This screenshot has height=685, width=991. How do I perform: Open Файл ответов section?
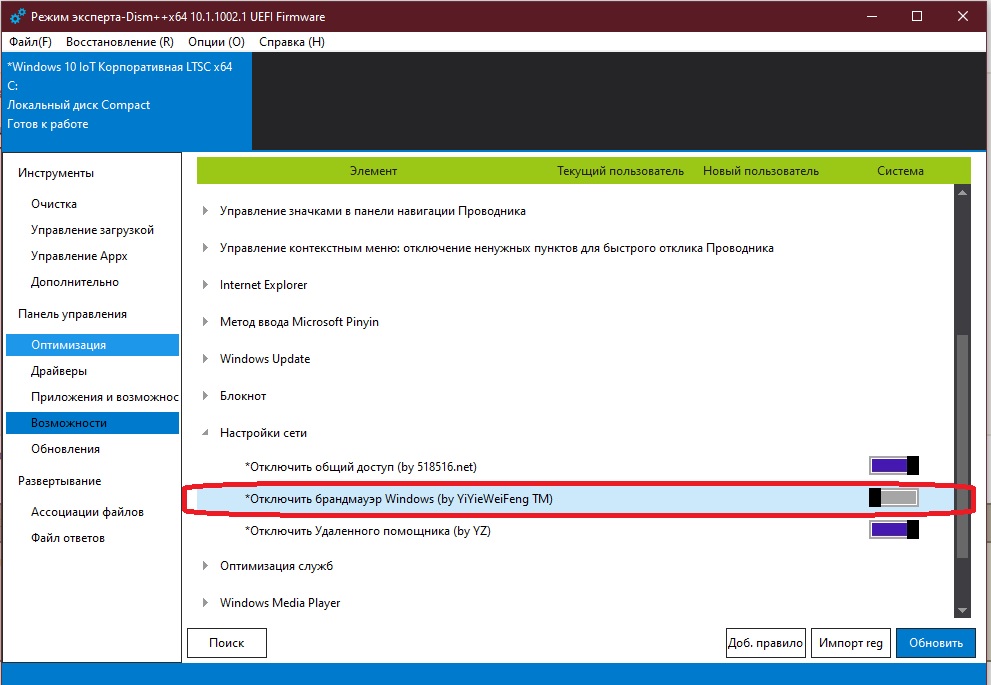tap(68, 538)
